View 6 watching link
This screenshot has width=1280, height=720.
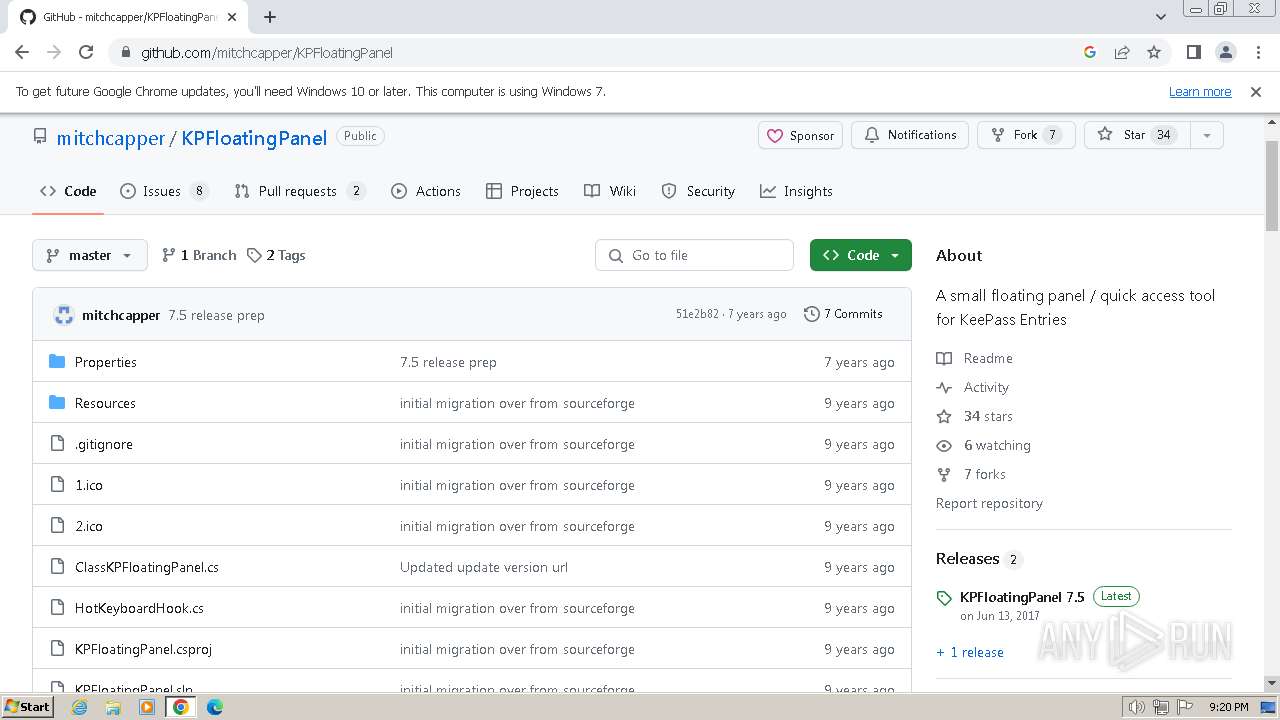coord(984,445)
